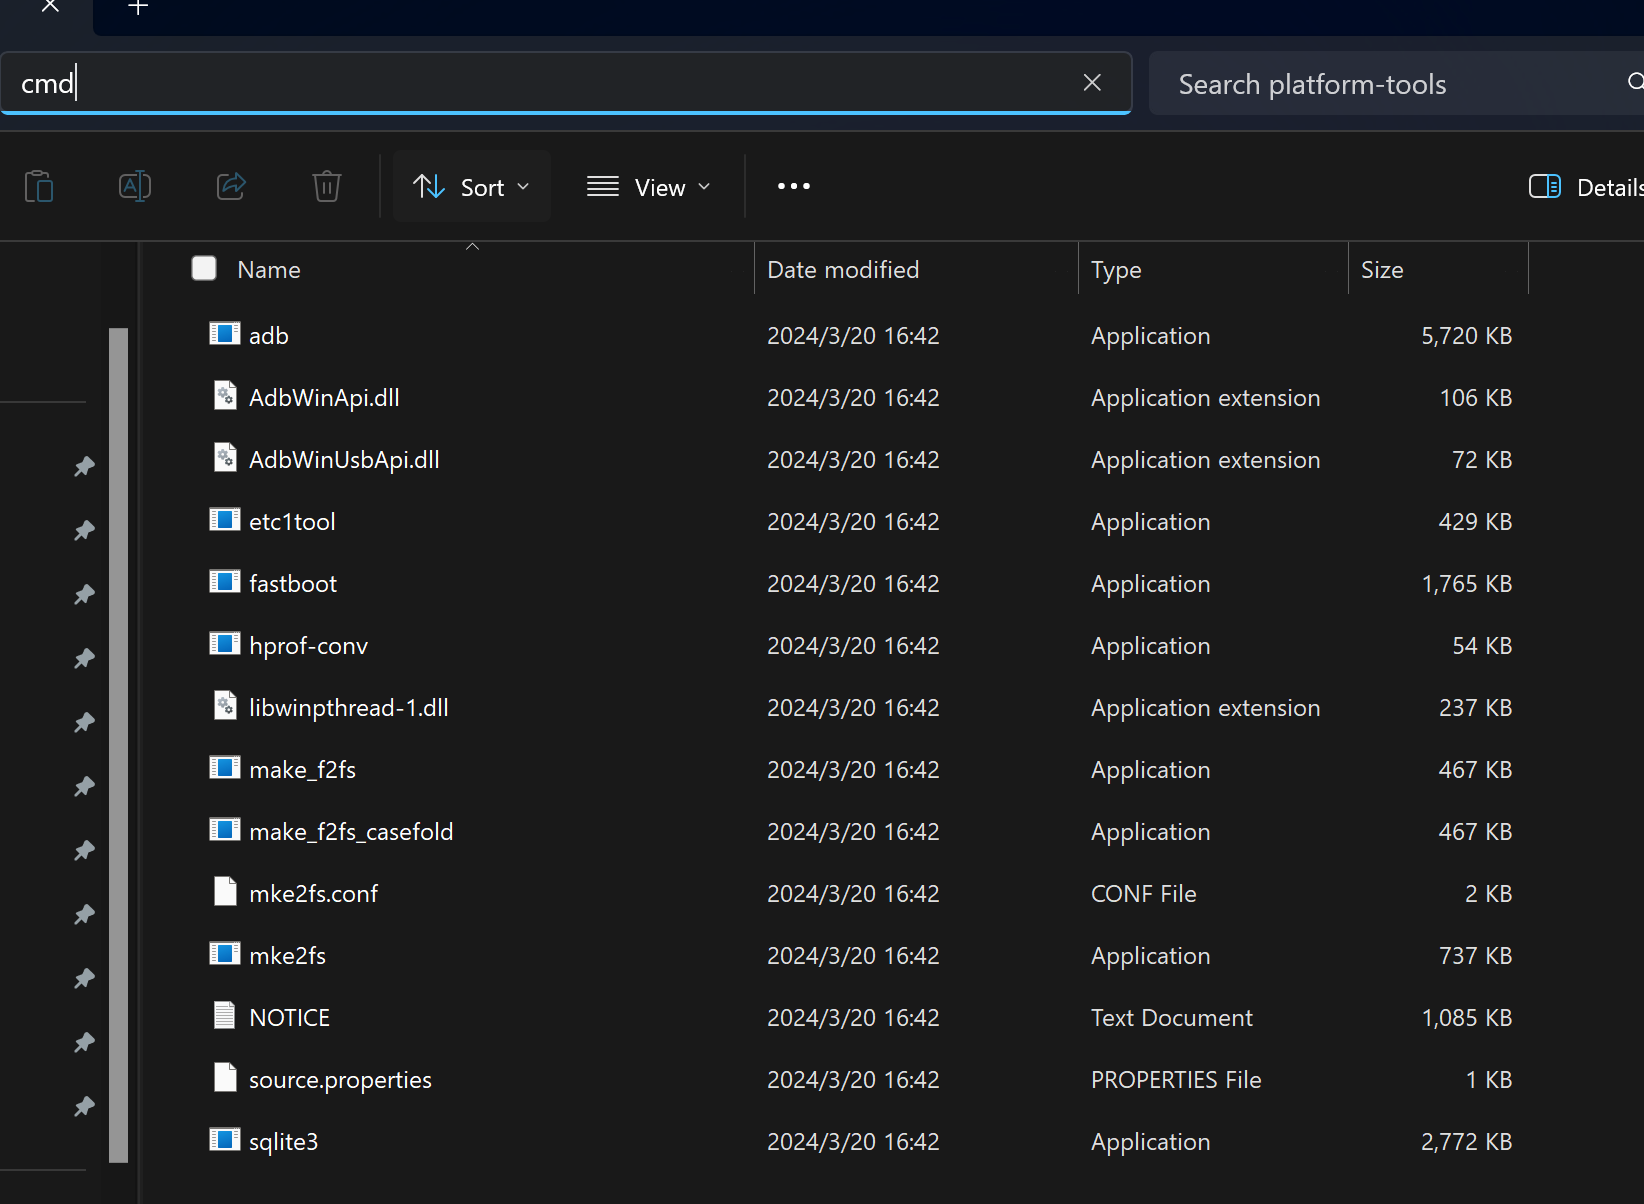The height and width of the screenshot is (1204, 1644).
Task: Click the hprof-conv application icon
Action: tap(225, 644)
